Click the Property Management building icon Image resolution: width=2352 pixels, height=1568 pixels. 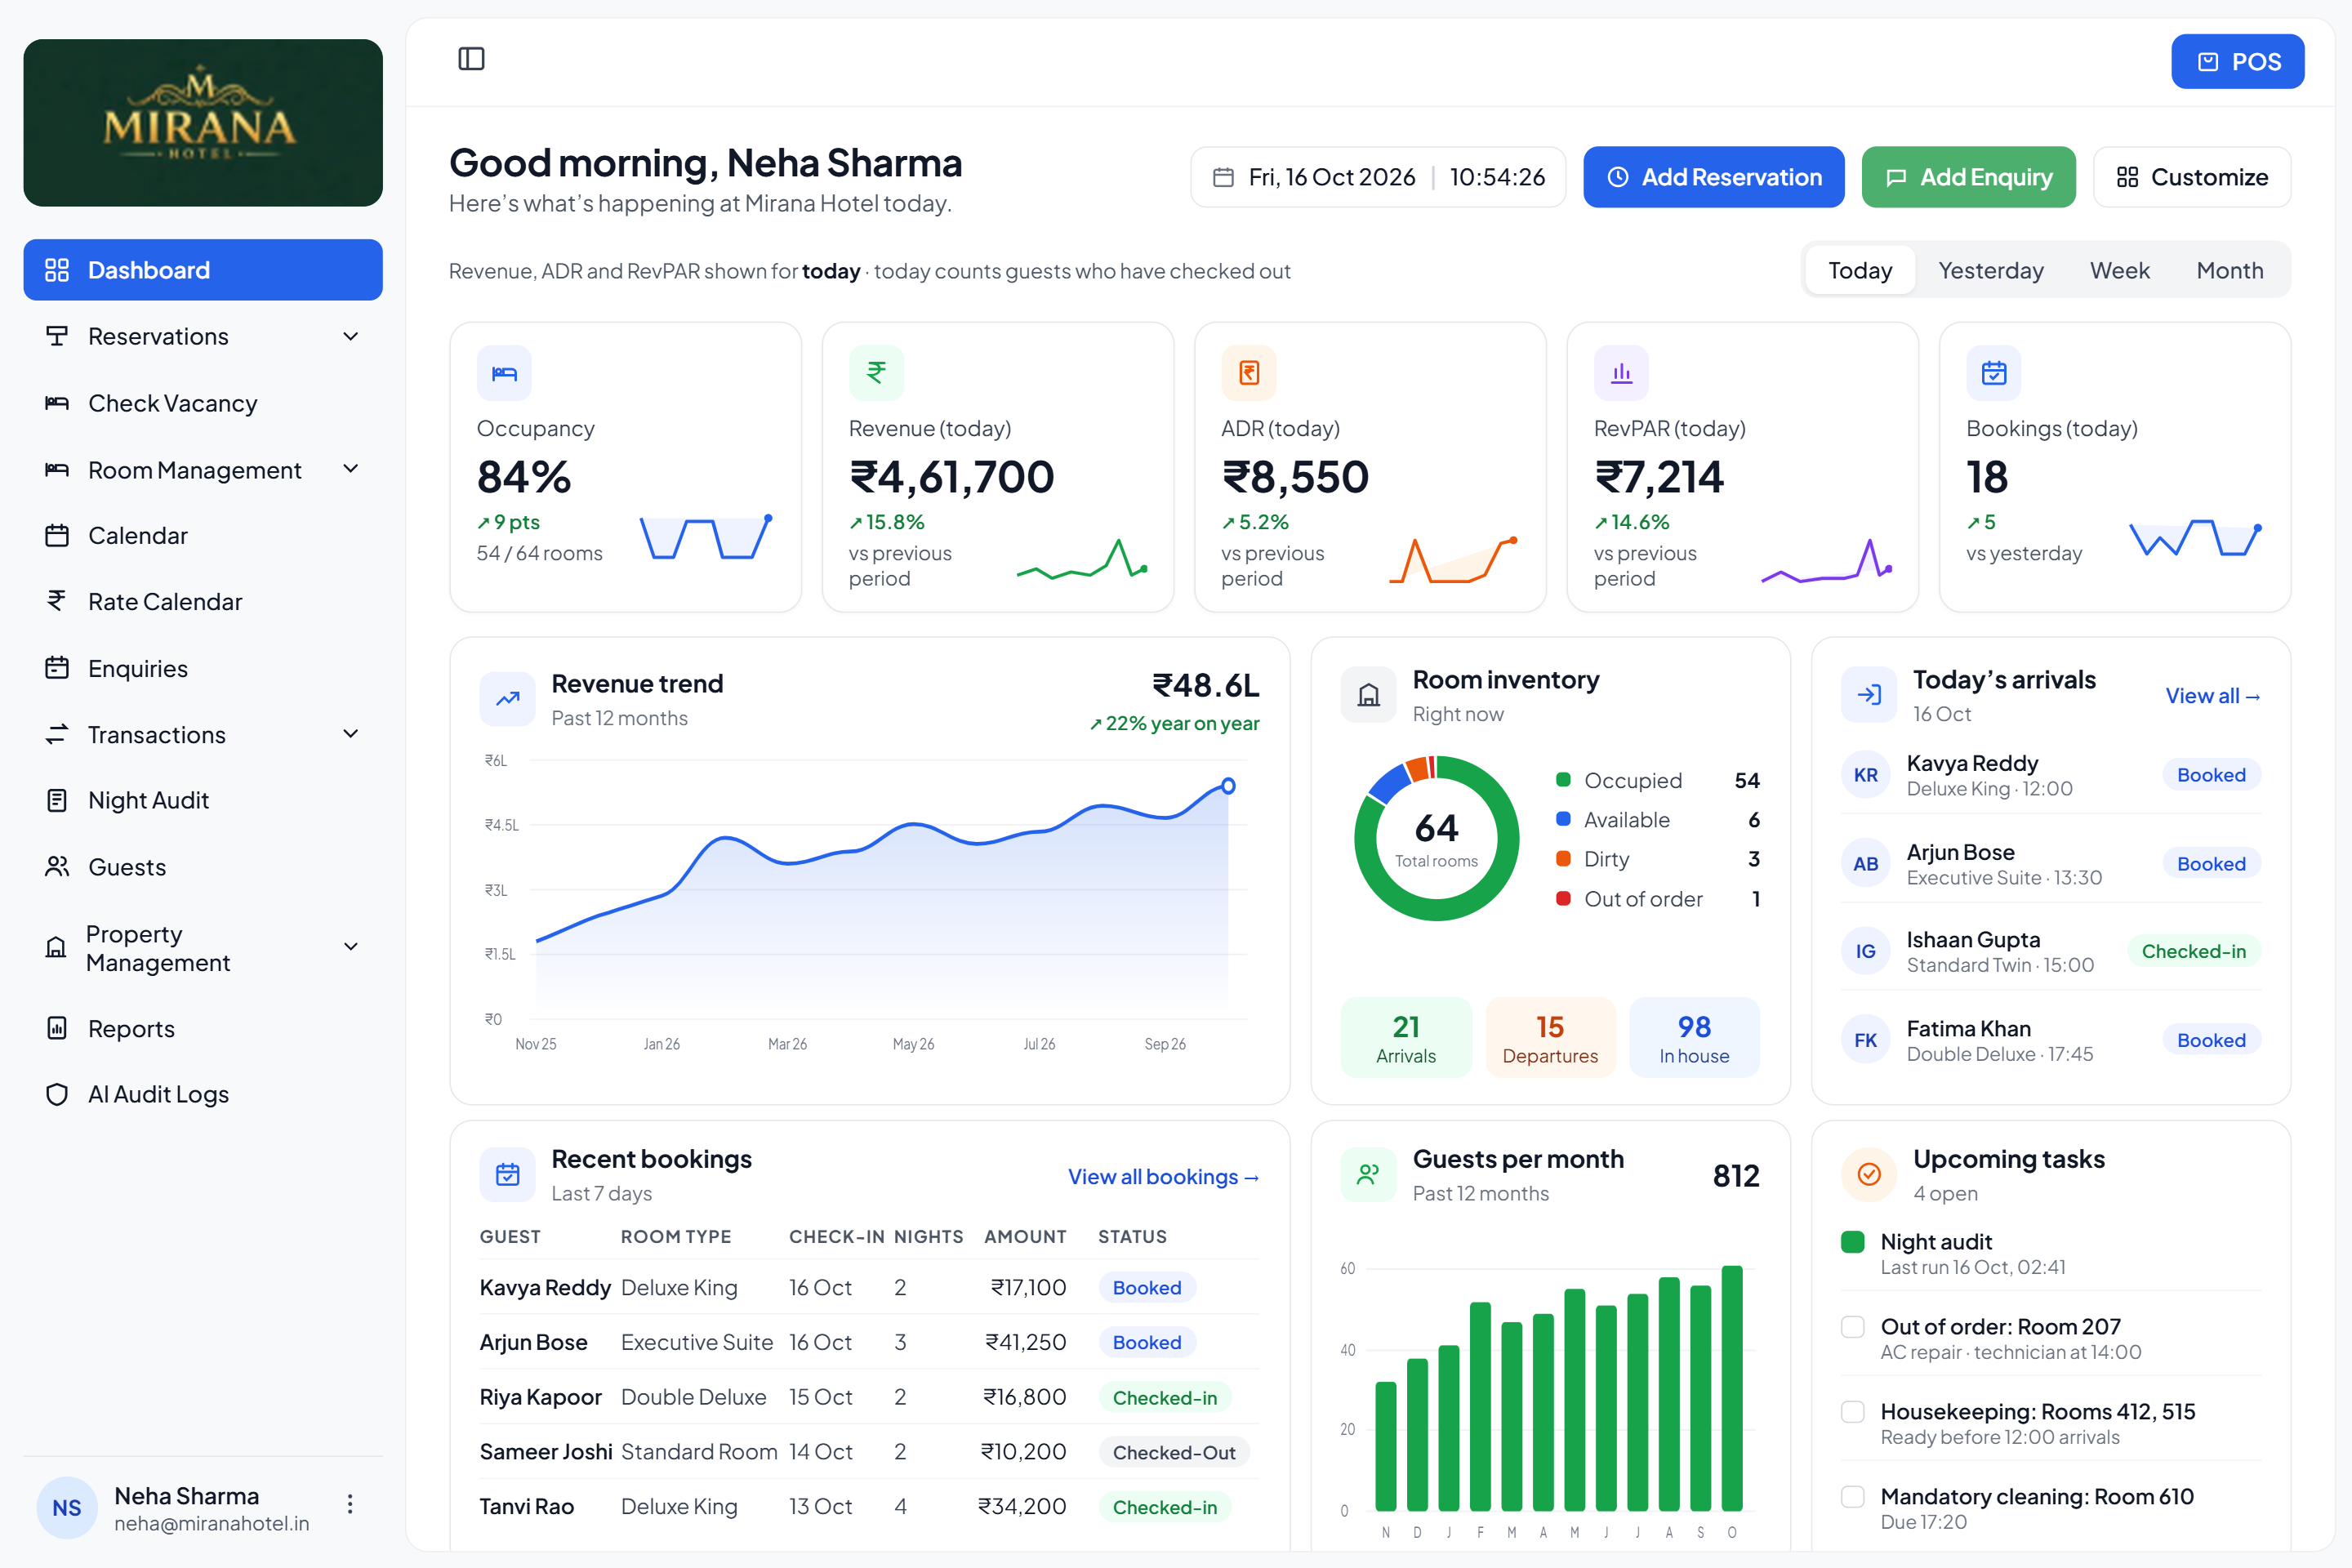(x=57, y=947)
